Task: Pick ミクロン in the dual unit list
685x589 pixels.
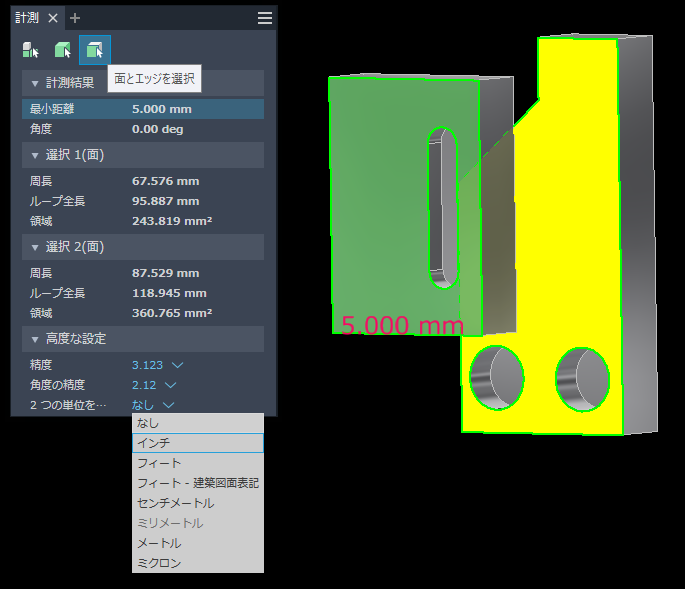Action: coord(197,563)
